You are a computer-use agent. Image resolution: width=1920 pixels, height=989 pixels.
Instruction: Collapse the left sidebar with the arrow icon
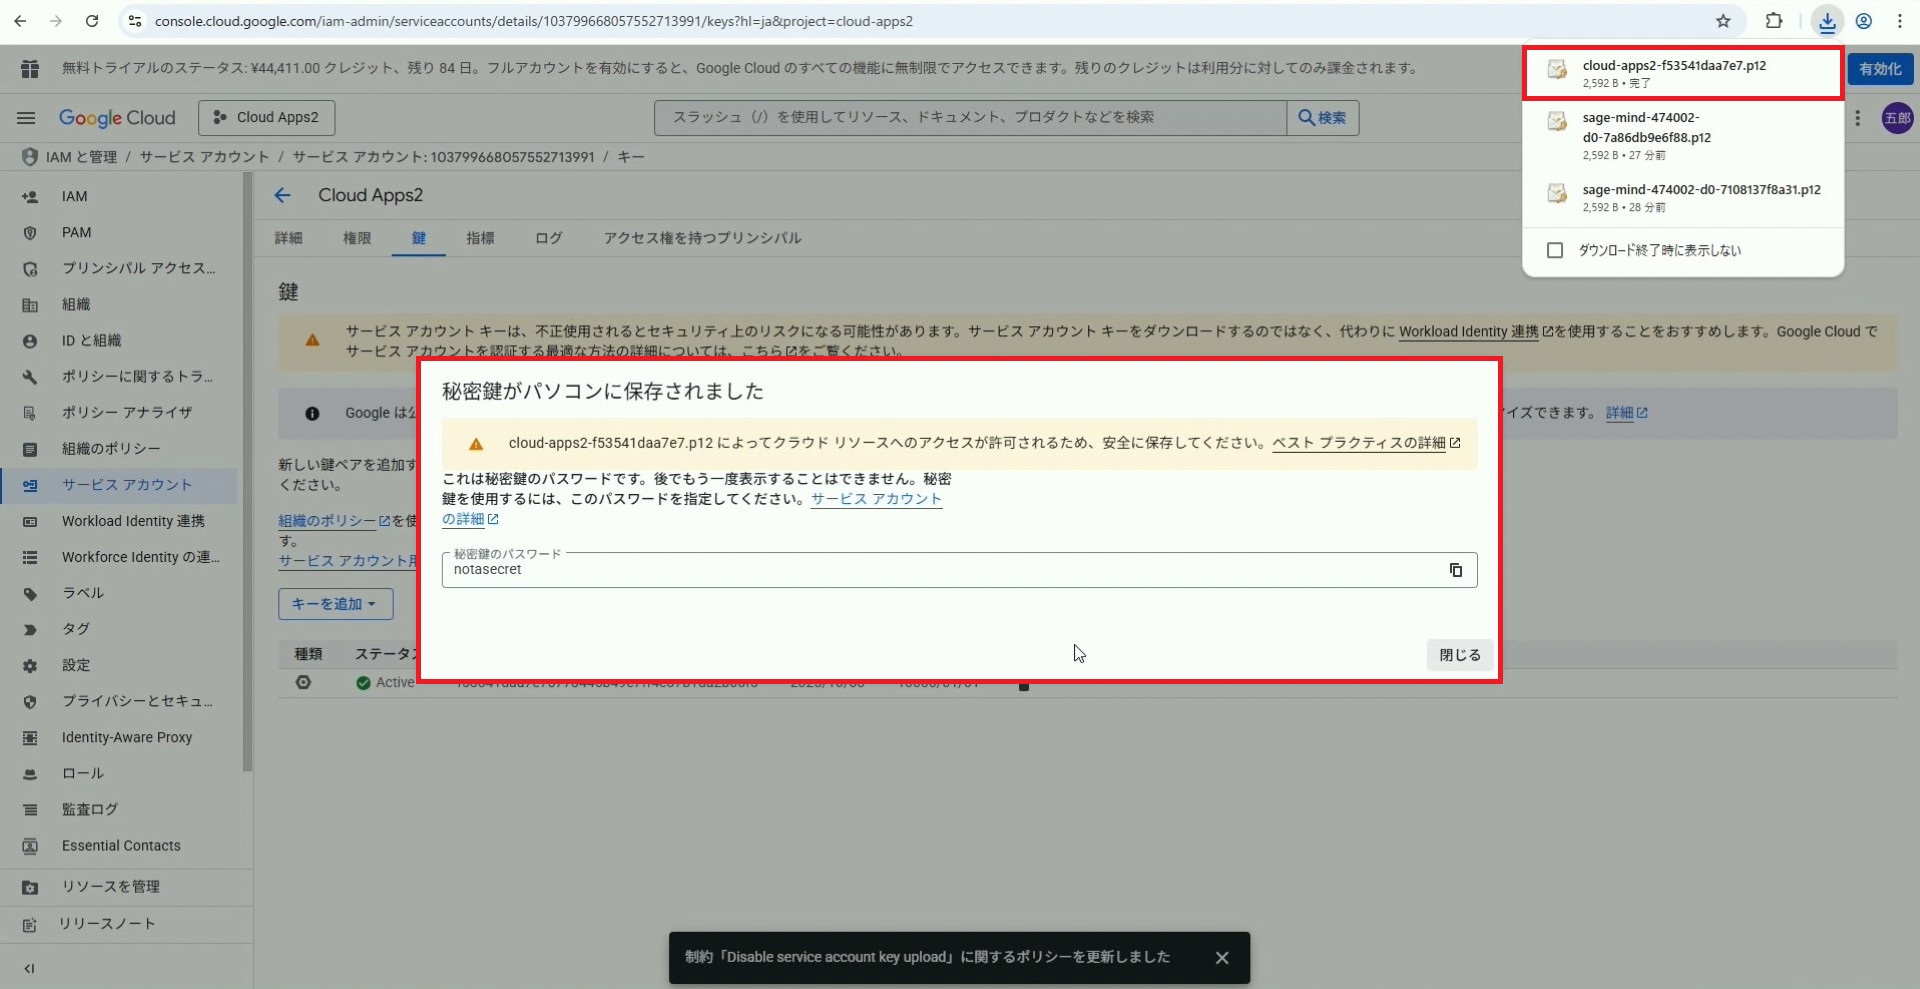tap(29, 968)
